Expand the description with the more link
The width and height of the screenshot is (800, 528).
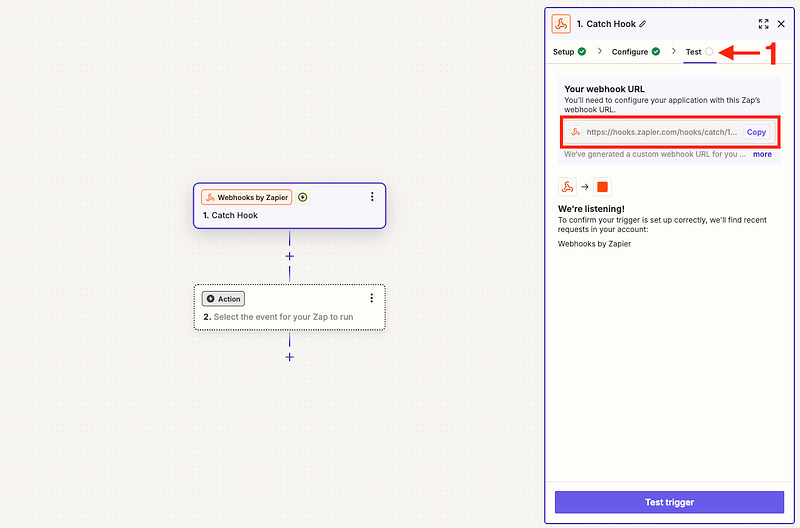(x=762, y=154)
